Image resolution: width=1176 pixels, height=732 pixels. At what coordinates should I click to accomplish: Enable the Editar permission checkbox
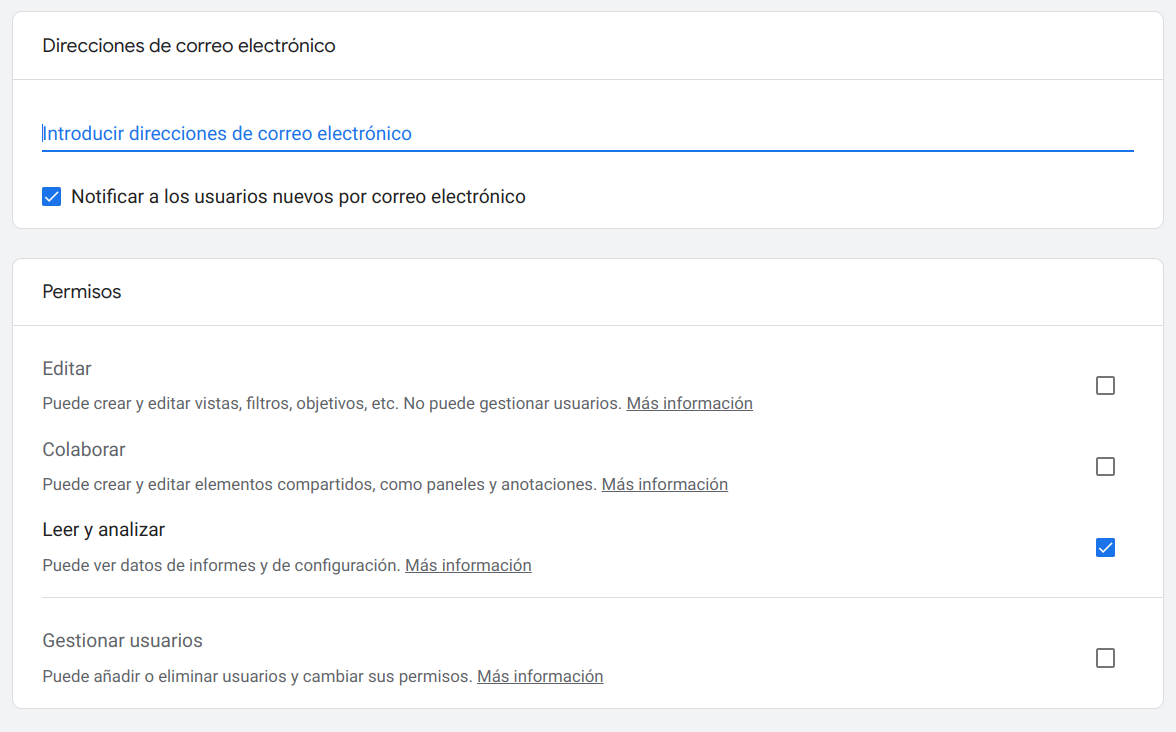pos(1104,384)
